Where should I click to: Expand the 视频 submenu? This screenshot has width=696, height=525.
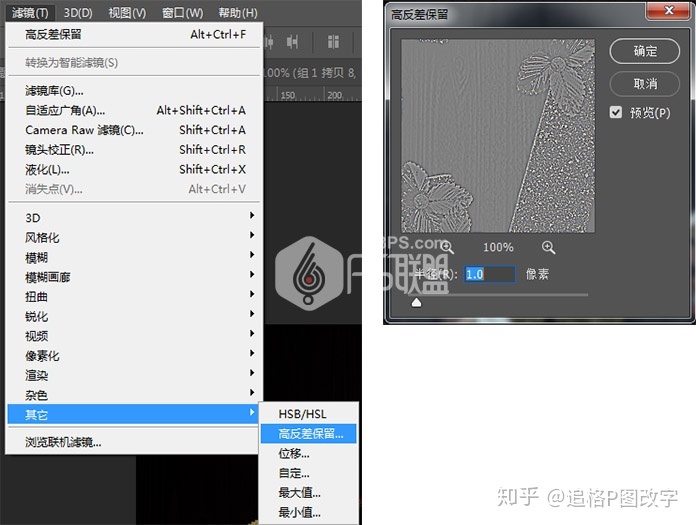click(x=134, y=336)
